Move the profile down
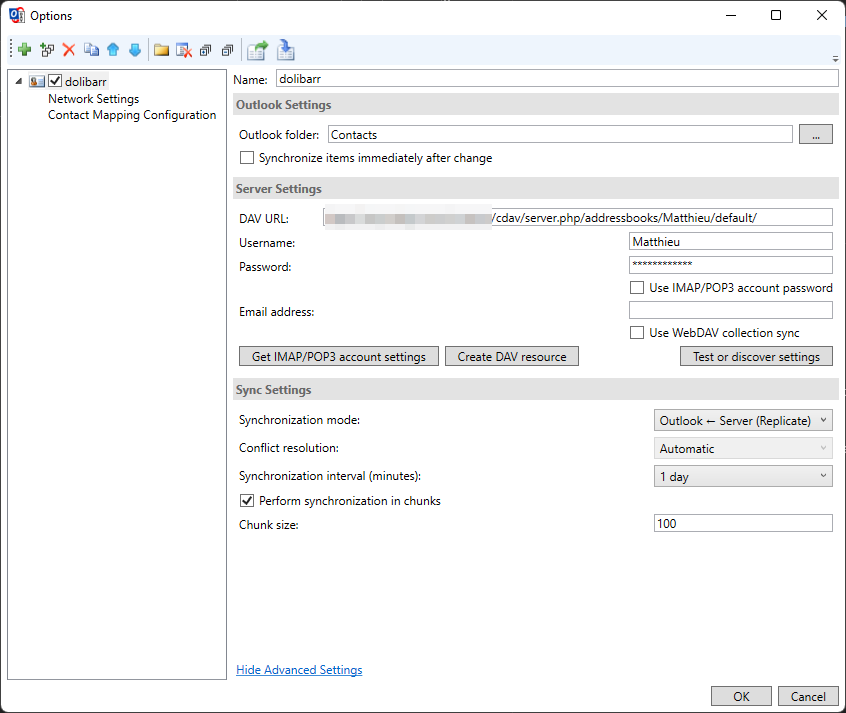Image resolution: width=846 pixels, height=713 pixels. [x=136, y=49]
